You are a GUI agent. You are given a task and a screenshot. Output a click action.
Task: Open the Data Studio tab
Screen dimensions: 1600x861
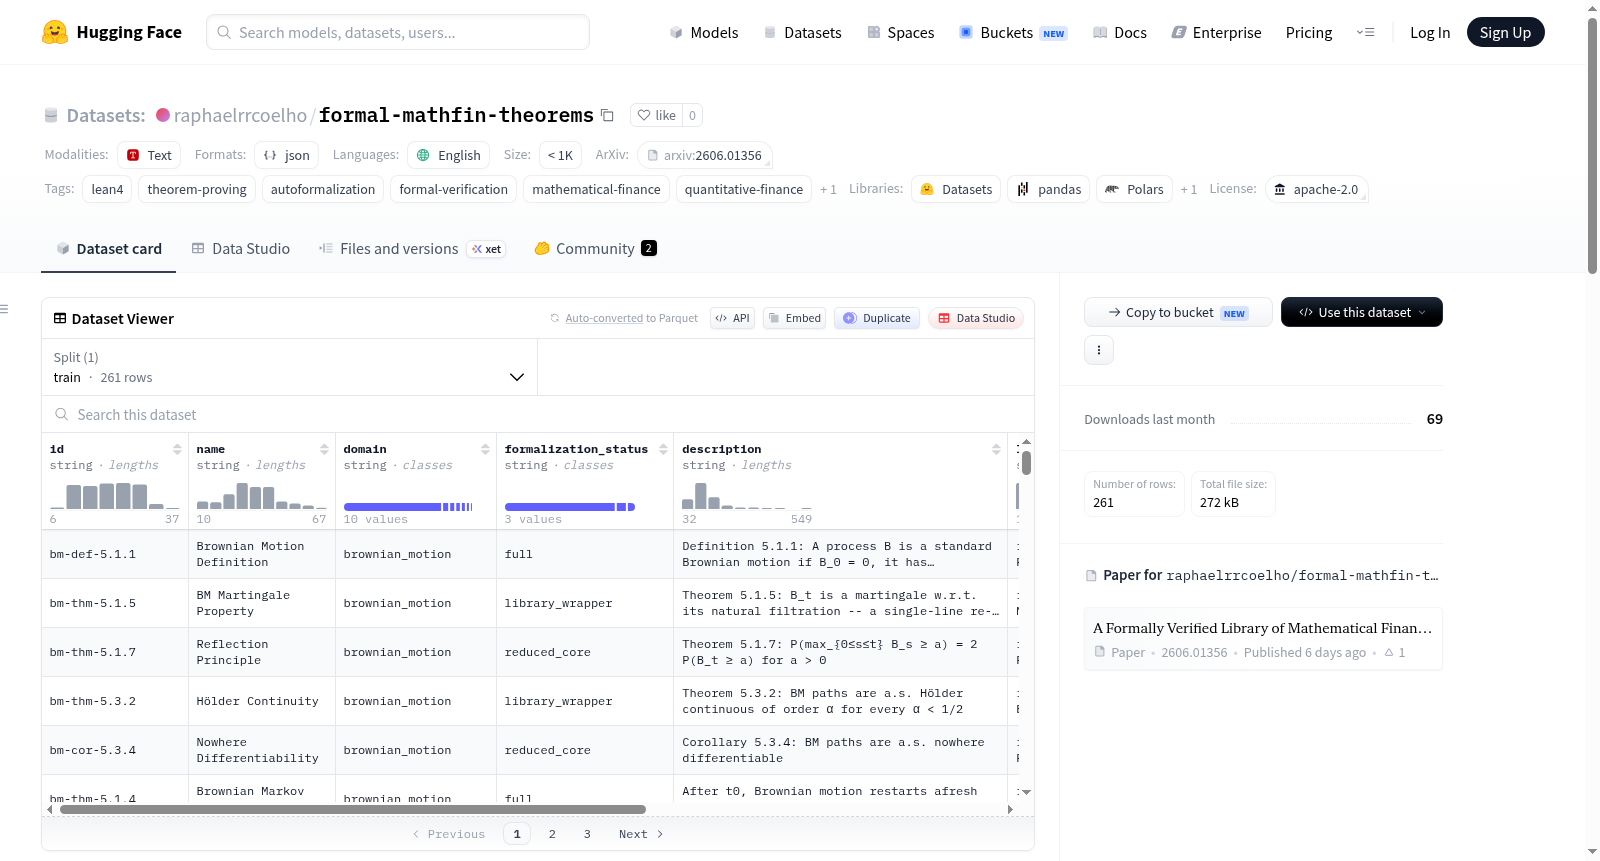[241, 249]
